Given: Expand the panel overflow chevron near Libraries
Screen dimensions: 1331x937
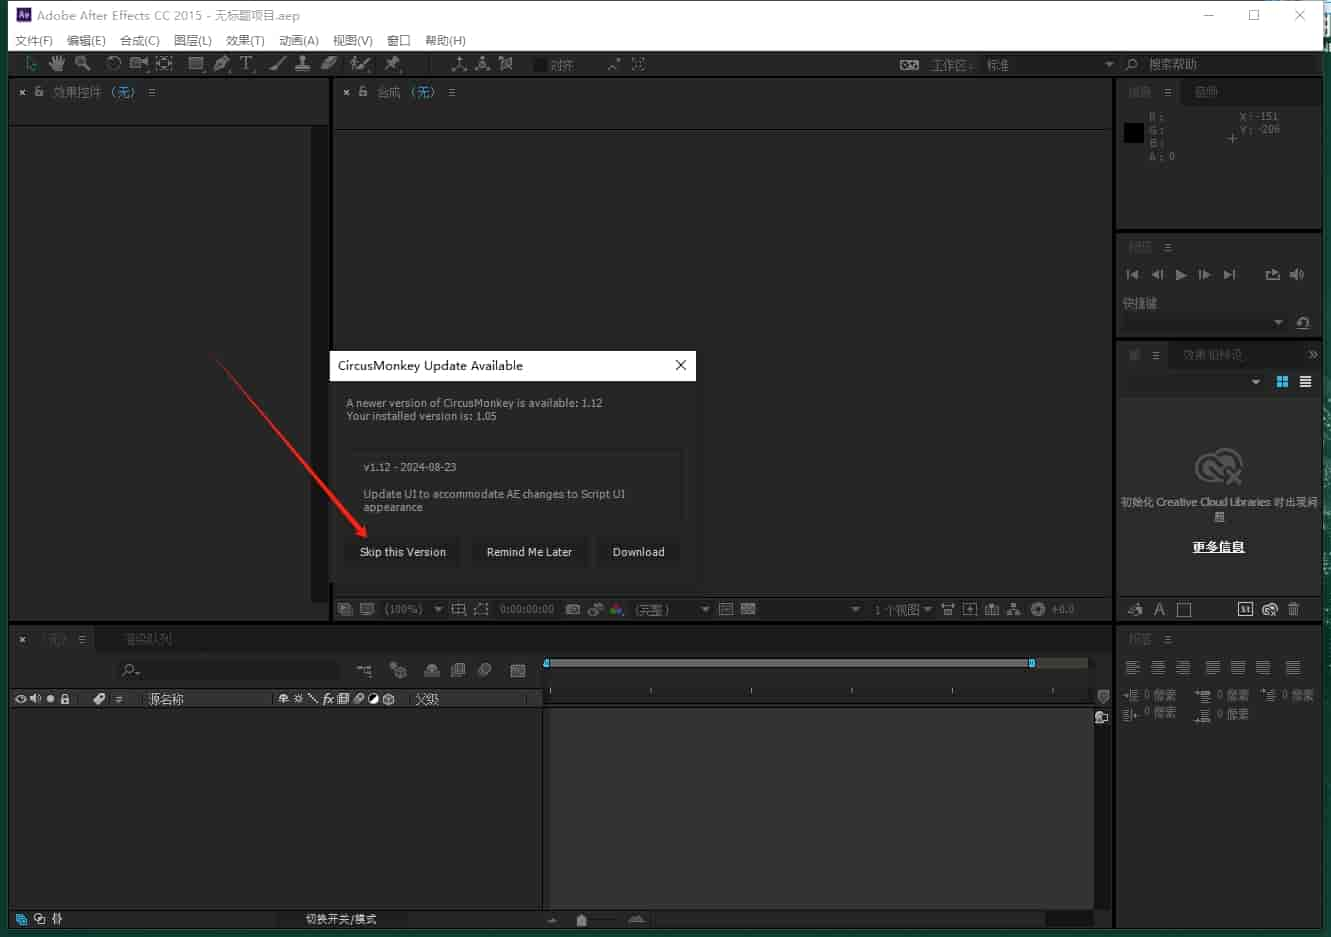Looking at the screenshot, I should pyautogui.click(x=1313, y=355).
